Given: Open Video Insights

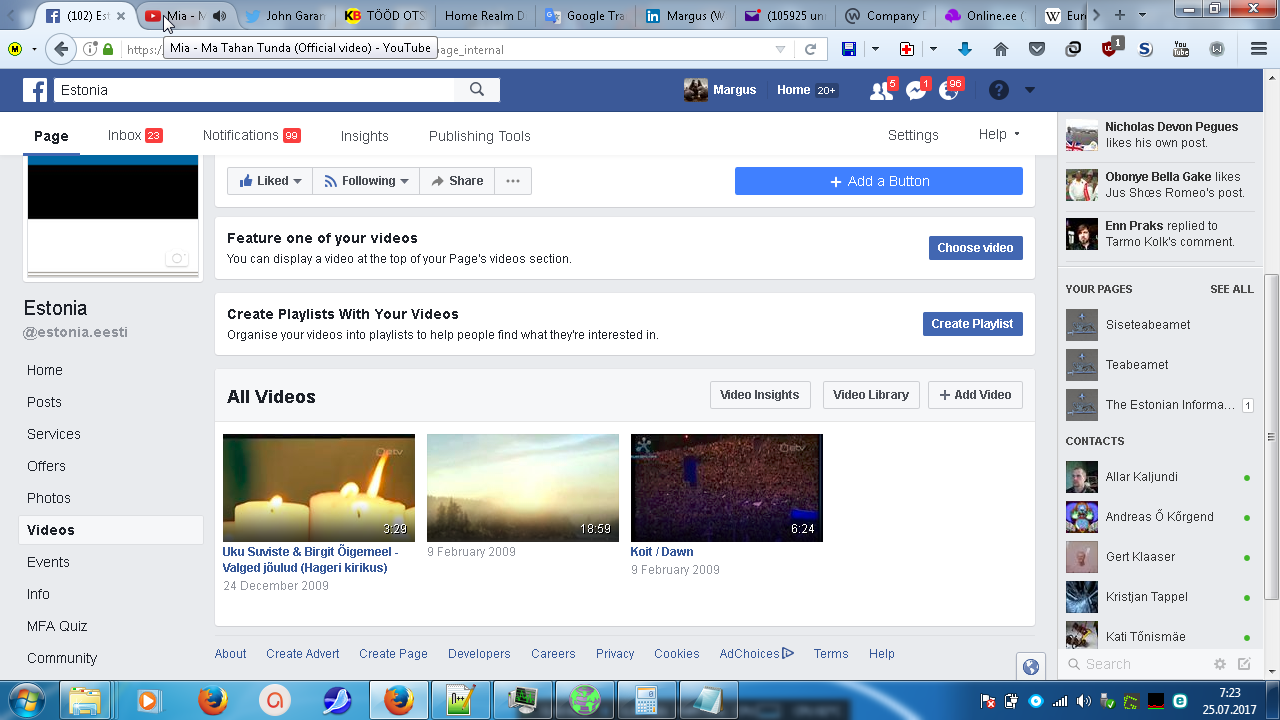Looking at the screenshot, I should pos(760,395).
